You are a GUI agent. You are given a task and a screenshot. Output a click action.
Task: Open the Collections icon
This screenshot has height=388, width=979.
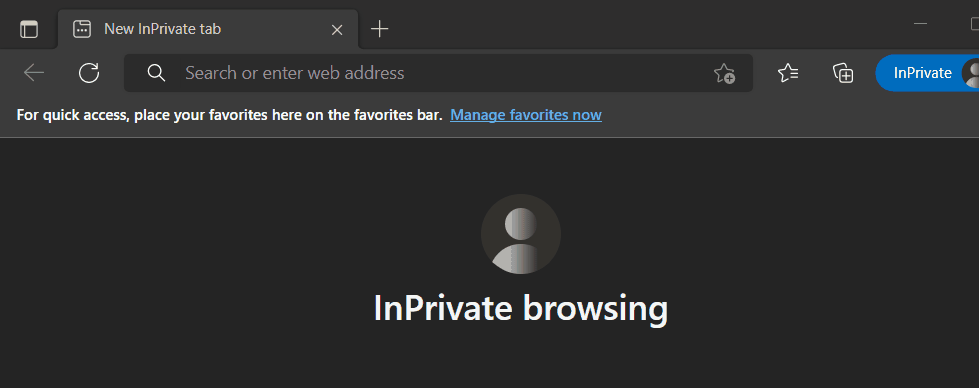(843, 73)
